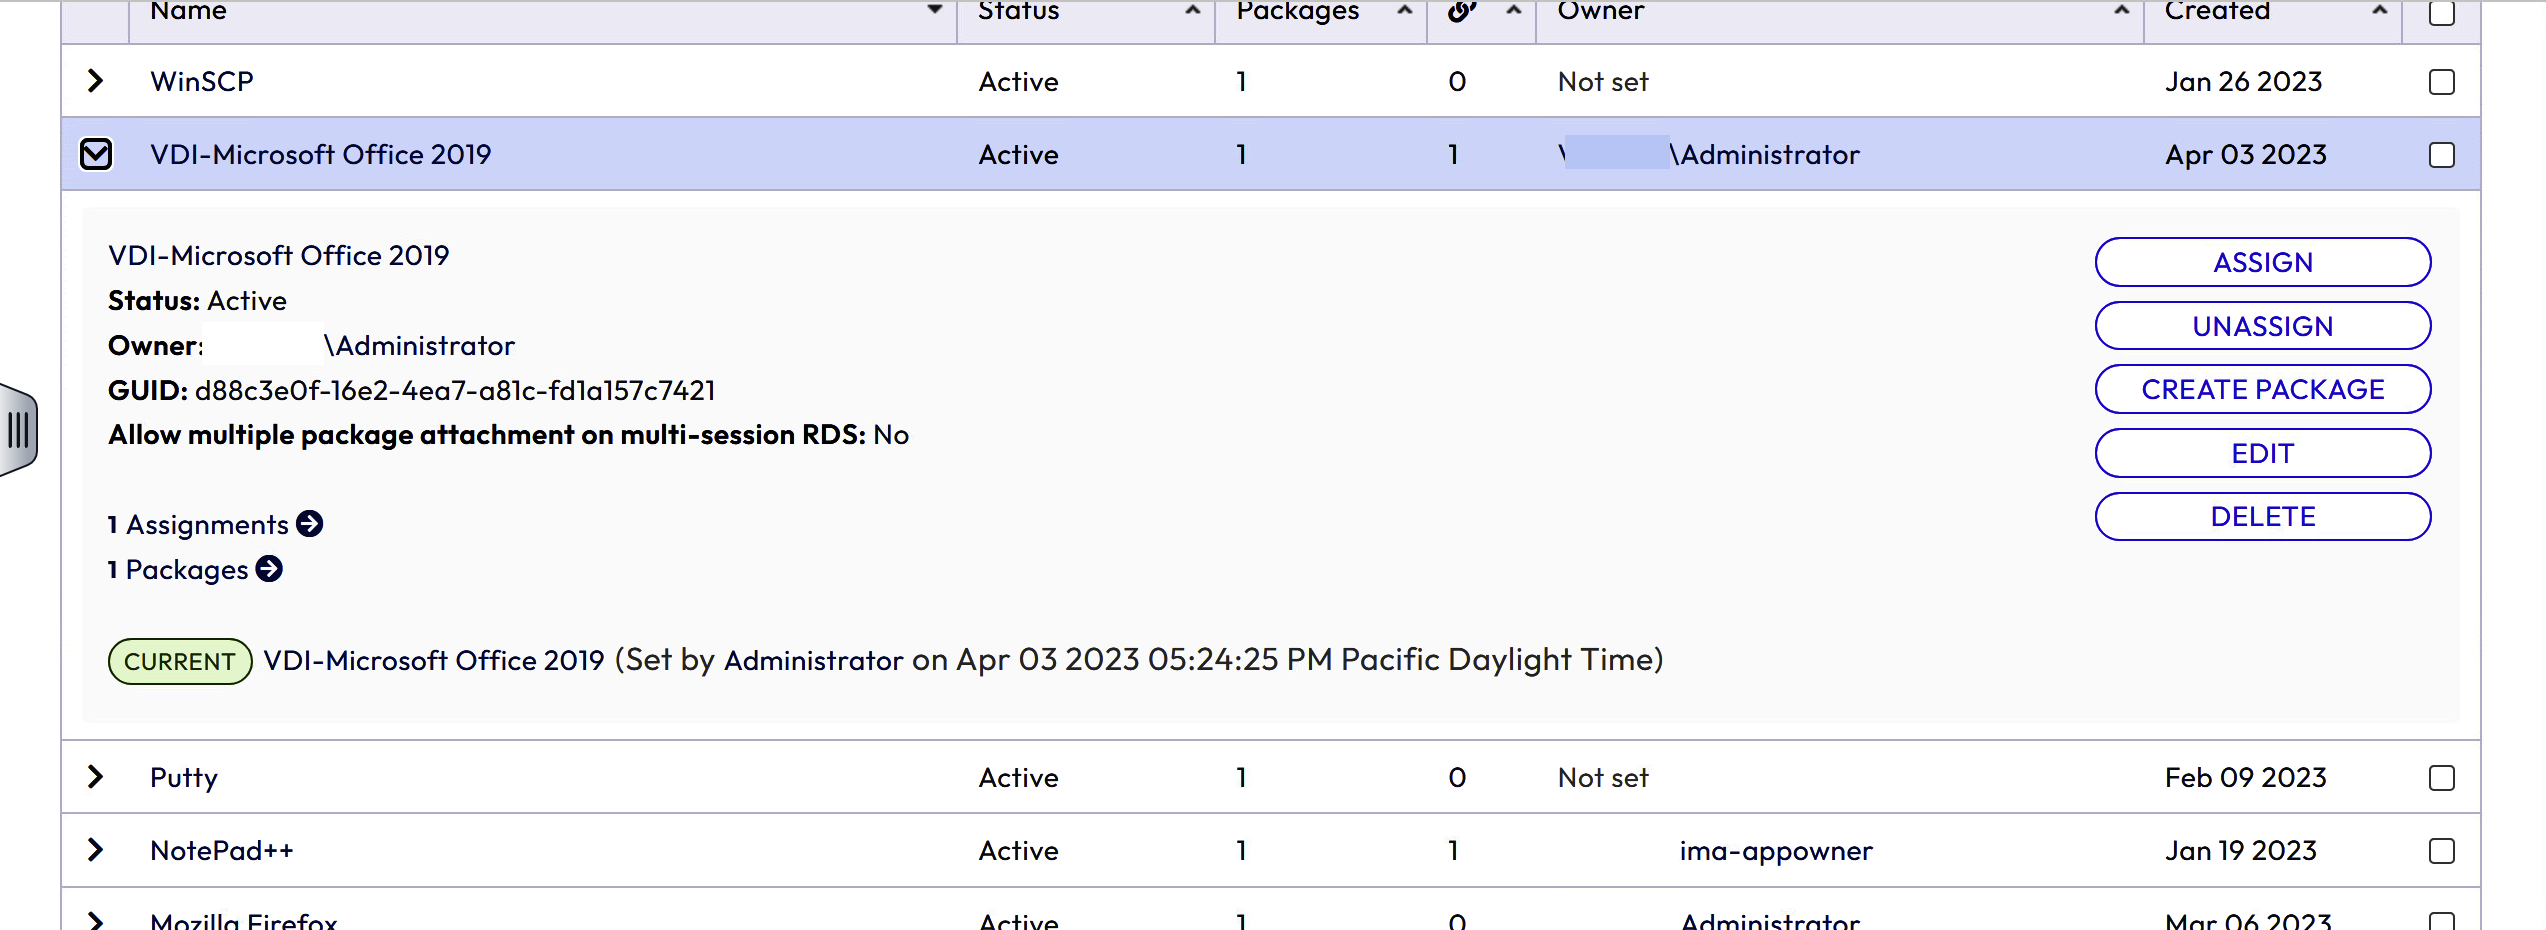The image size is (2546, 930).
Task: Click the Owner column header
Action: (x=1600, y=11)
